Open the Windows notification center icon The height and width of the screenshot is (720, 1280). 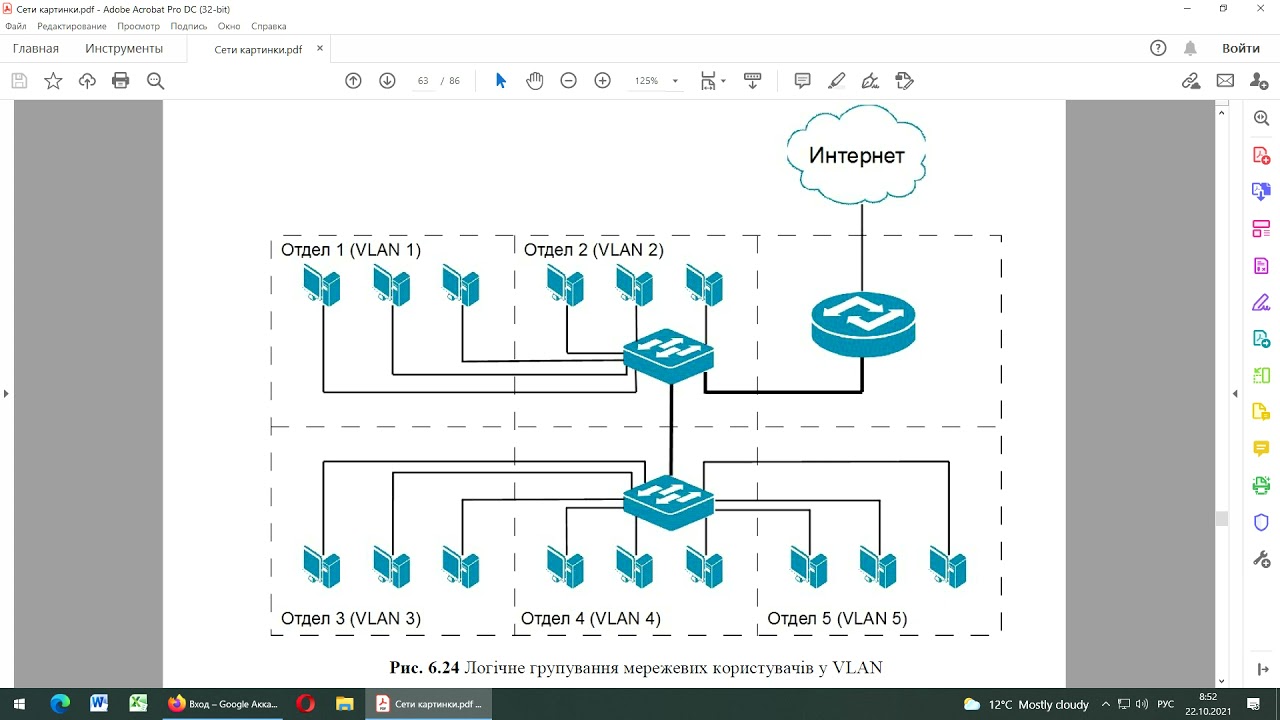pos(1254,704)
